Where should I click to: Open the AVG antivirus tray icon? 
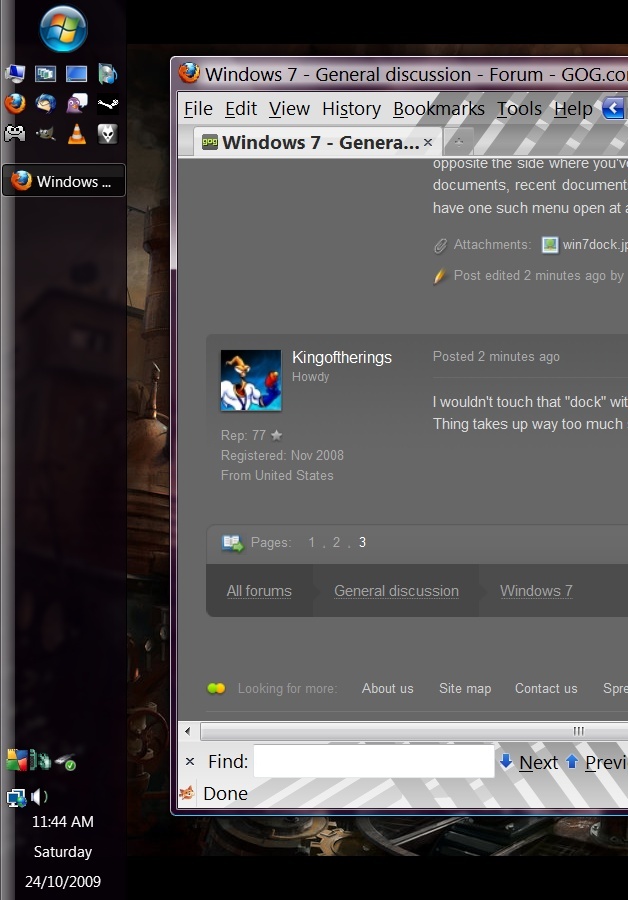tap(17, 759)
